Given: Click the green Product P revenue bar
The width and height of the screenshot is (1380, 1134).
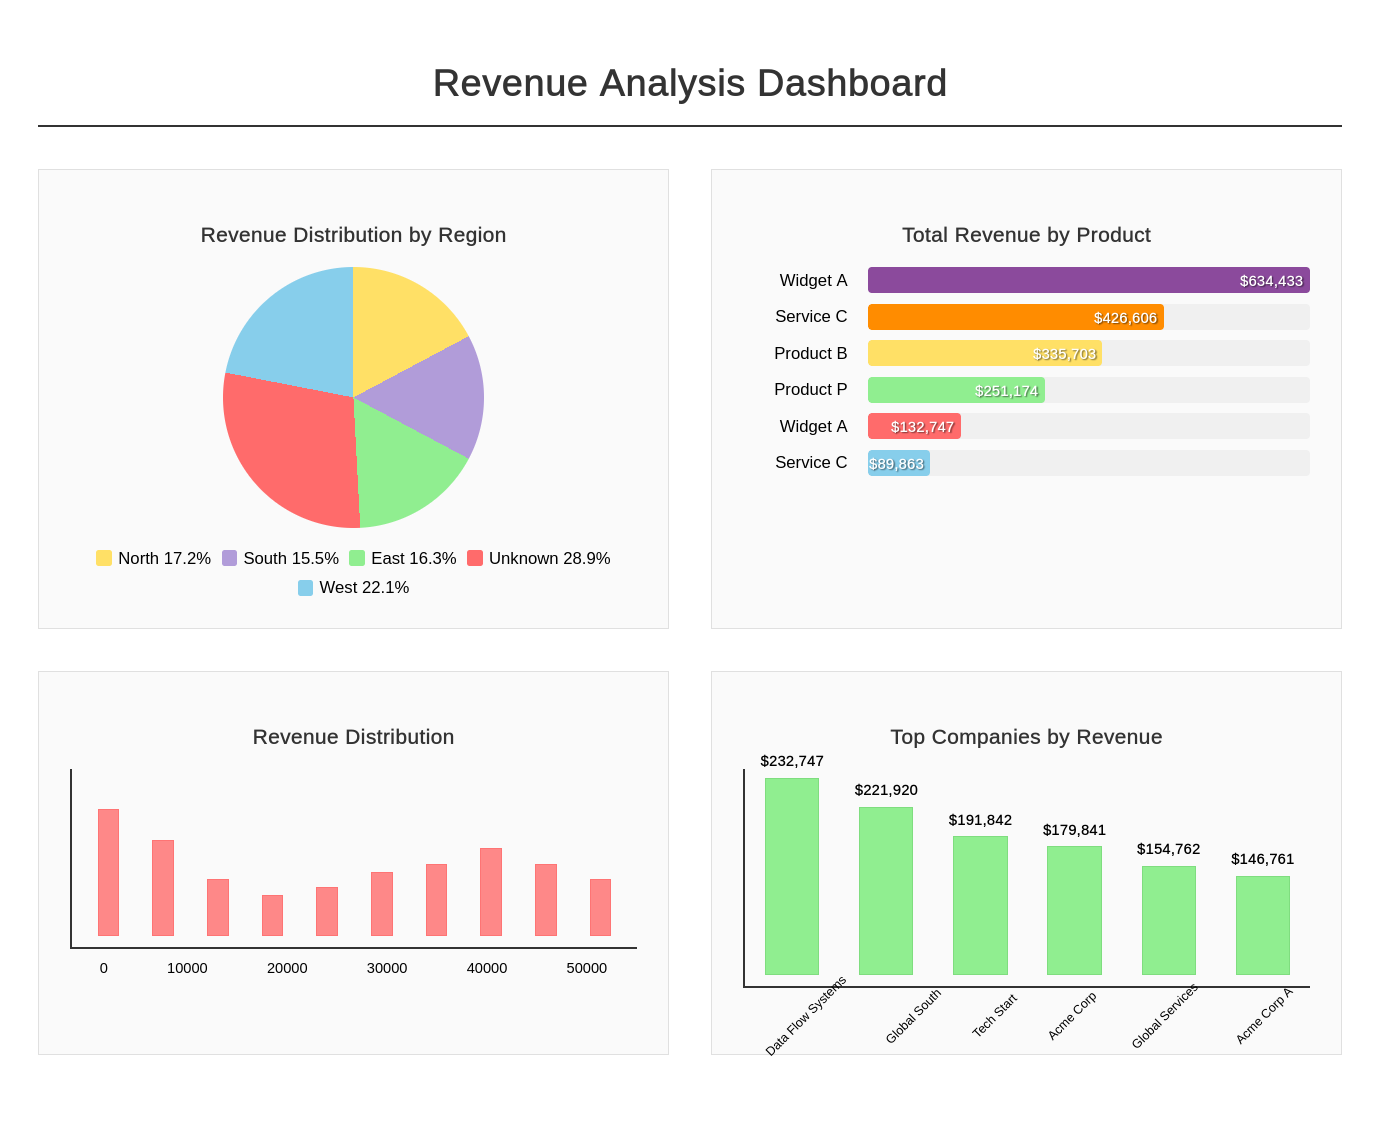Looking at the screenshot, I should [956, 390].
